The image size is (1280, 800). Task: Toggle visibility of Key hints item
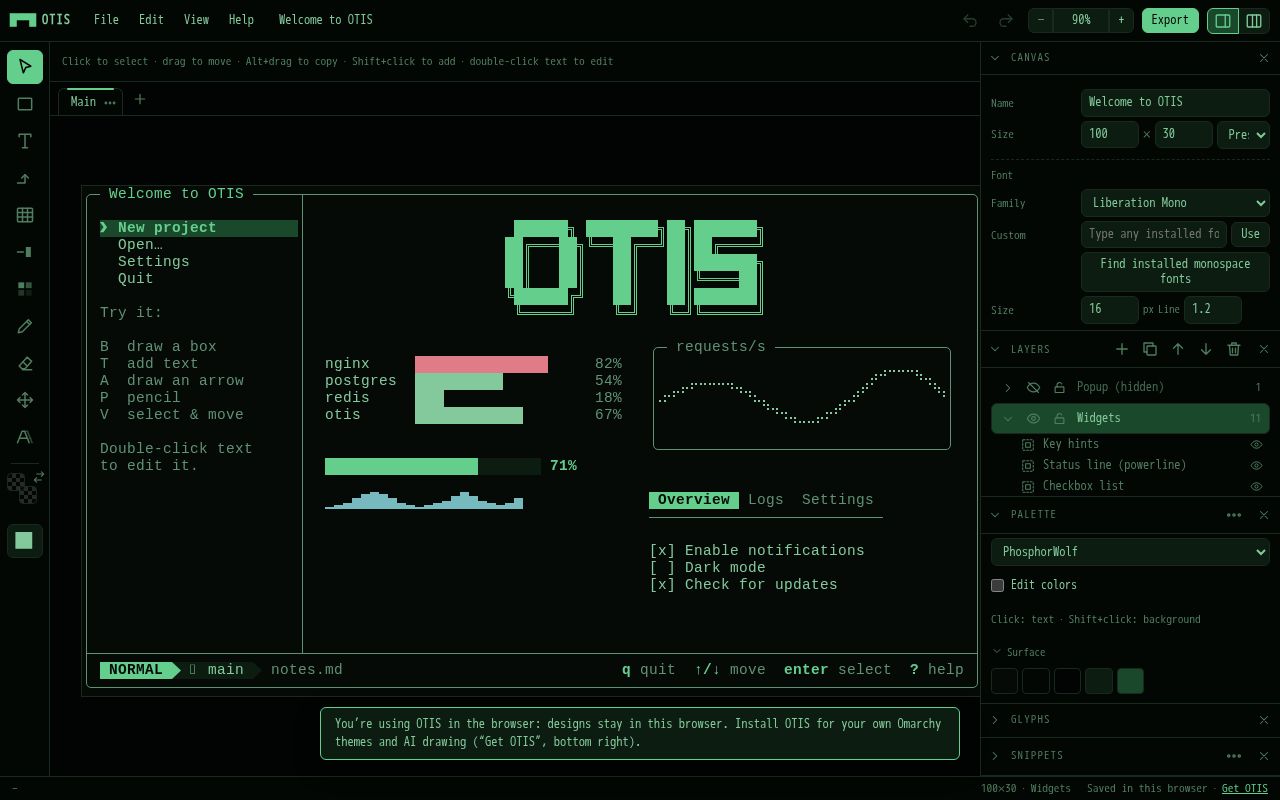pos(1257,444)
